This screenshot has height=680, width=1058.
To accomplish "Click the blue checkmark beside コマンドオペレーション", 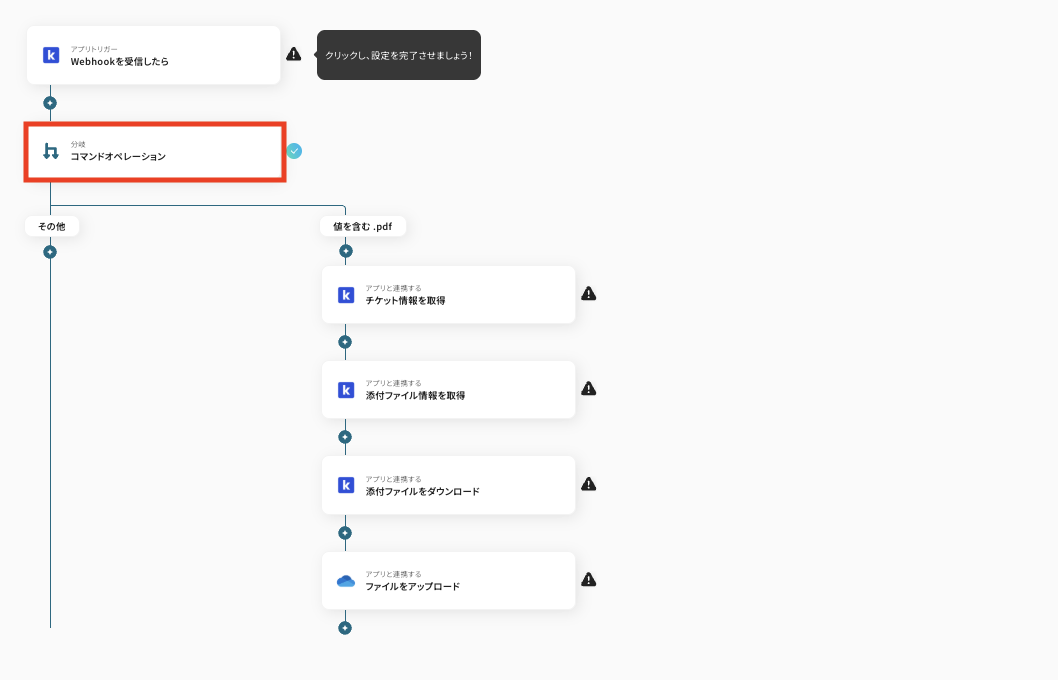I will (294, 151).
